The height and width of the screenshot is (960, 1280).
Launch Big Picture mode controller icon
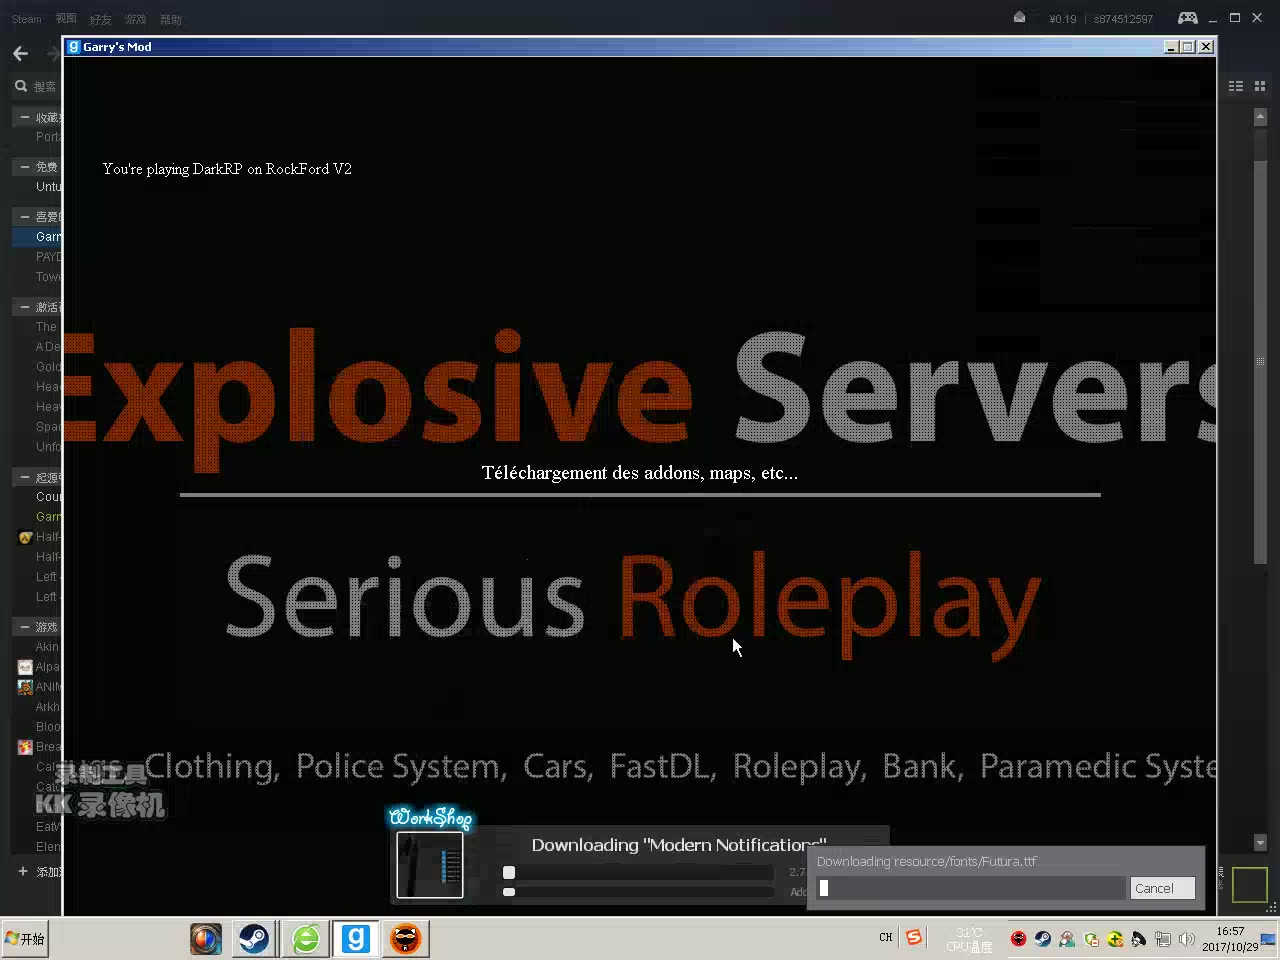coord(1187,18)
